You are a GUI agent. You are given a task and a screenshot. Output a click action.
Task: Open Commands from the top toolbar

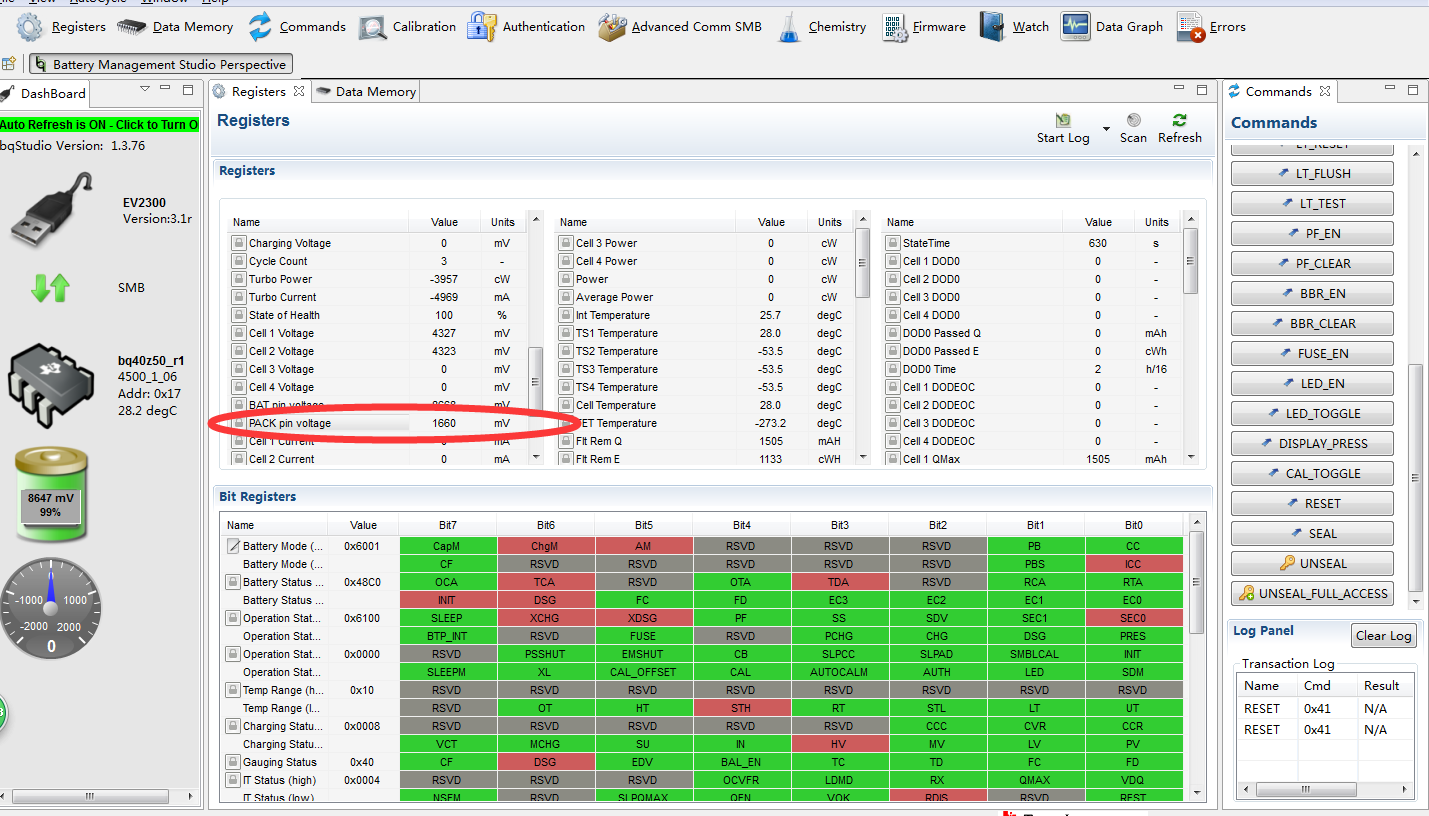pos(297,27)
